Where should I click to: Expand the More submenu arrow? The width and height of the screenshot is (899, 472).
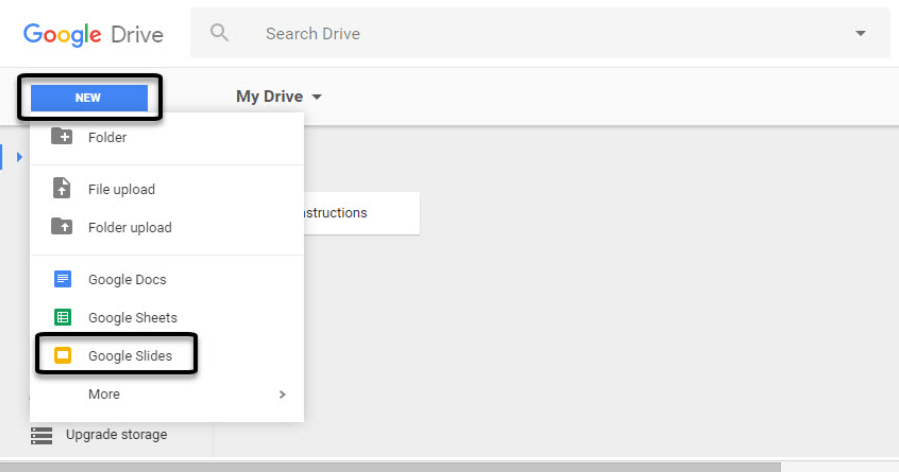click(282, 394)
